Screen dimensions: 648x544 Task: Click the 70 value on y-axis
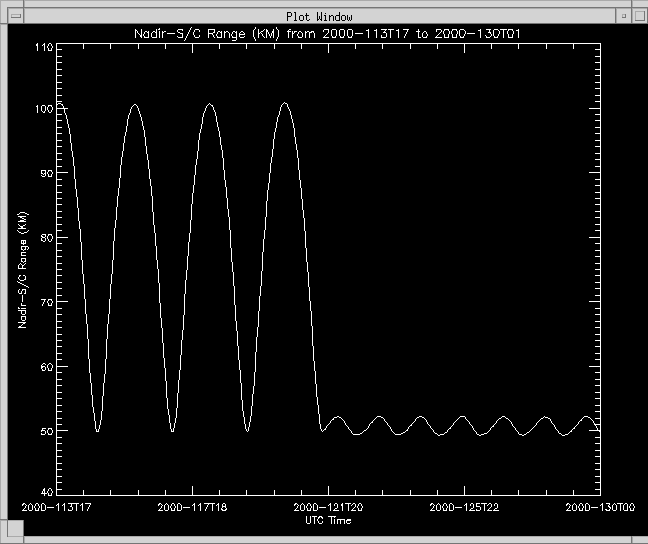click(x=44, y=302)
